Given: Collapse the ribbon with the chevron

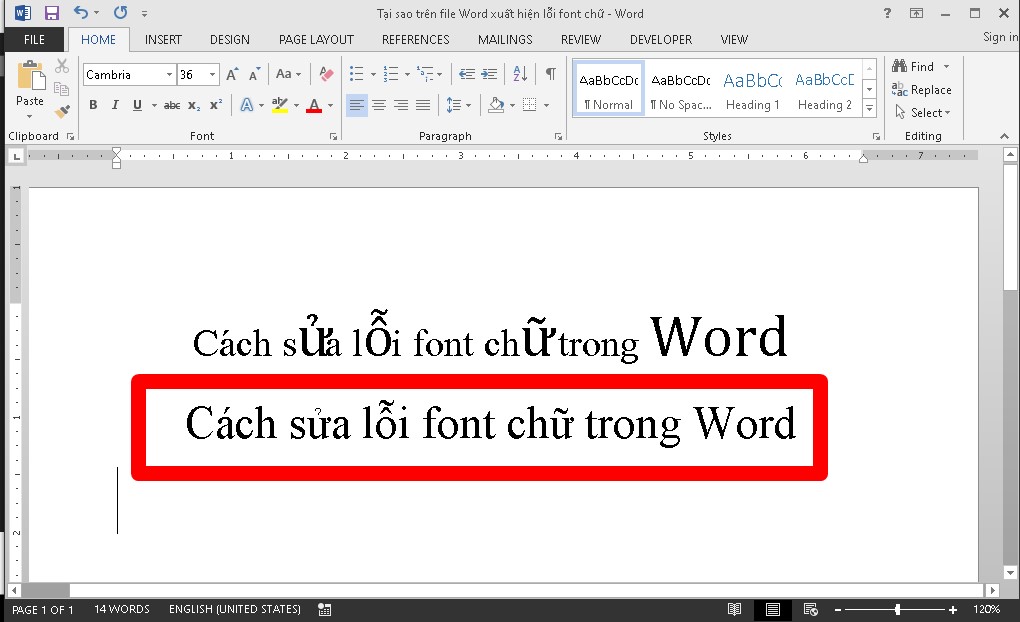Looking at the screenshot, I should point(1004,136).
